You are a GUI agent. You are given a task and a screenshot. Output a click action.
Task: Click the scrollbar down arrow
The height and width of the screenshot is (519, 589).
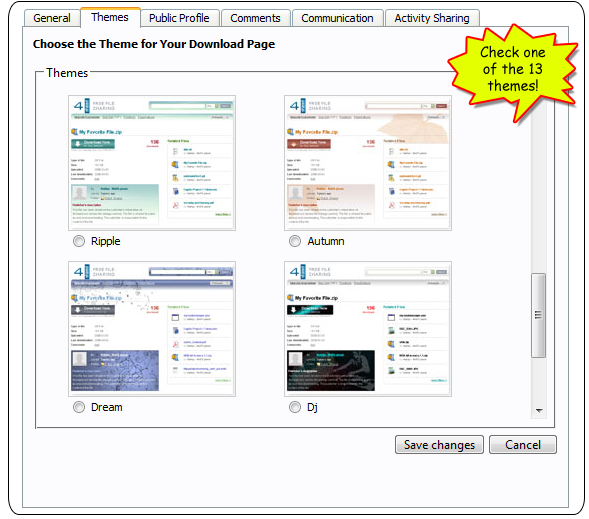539,410
